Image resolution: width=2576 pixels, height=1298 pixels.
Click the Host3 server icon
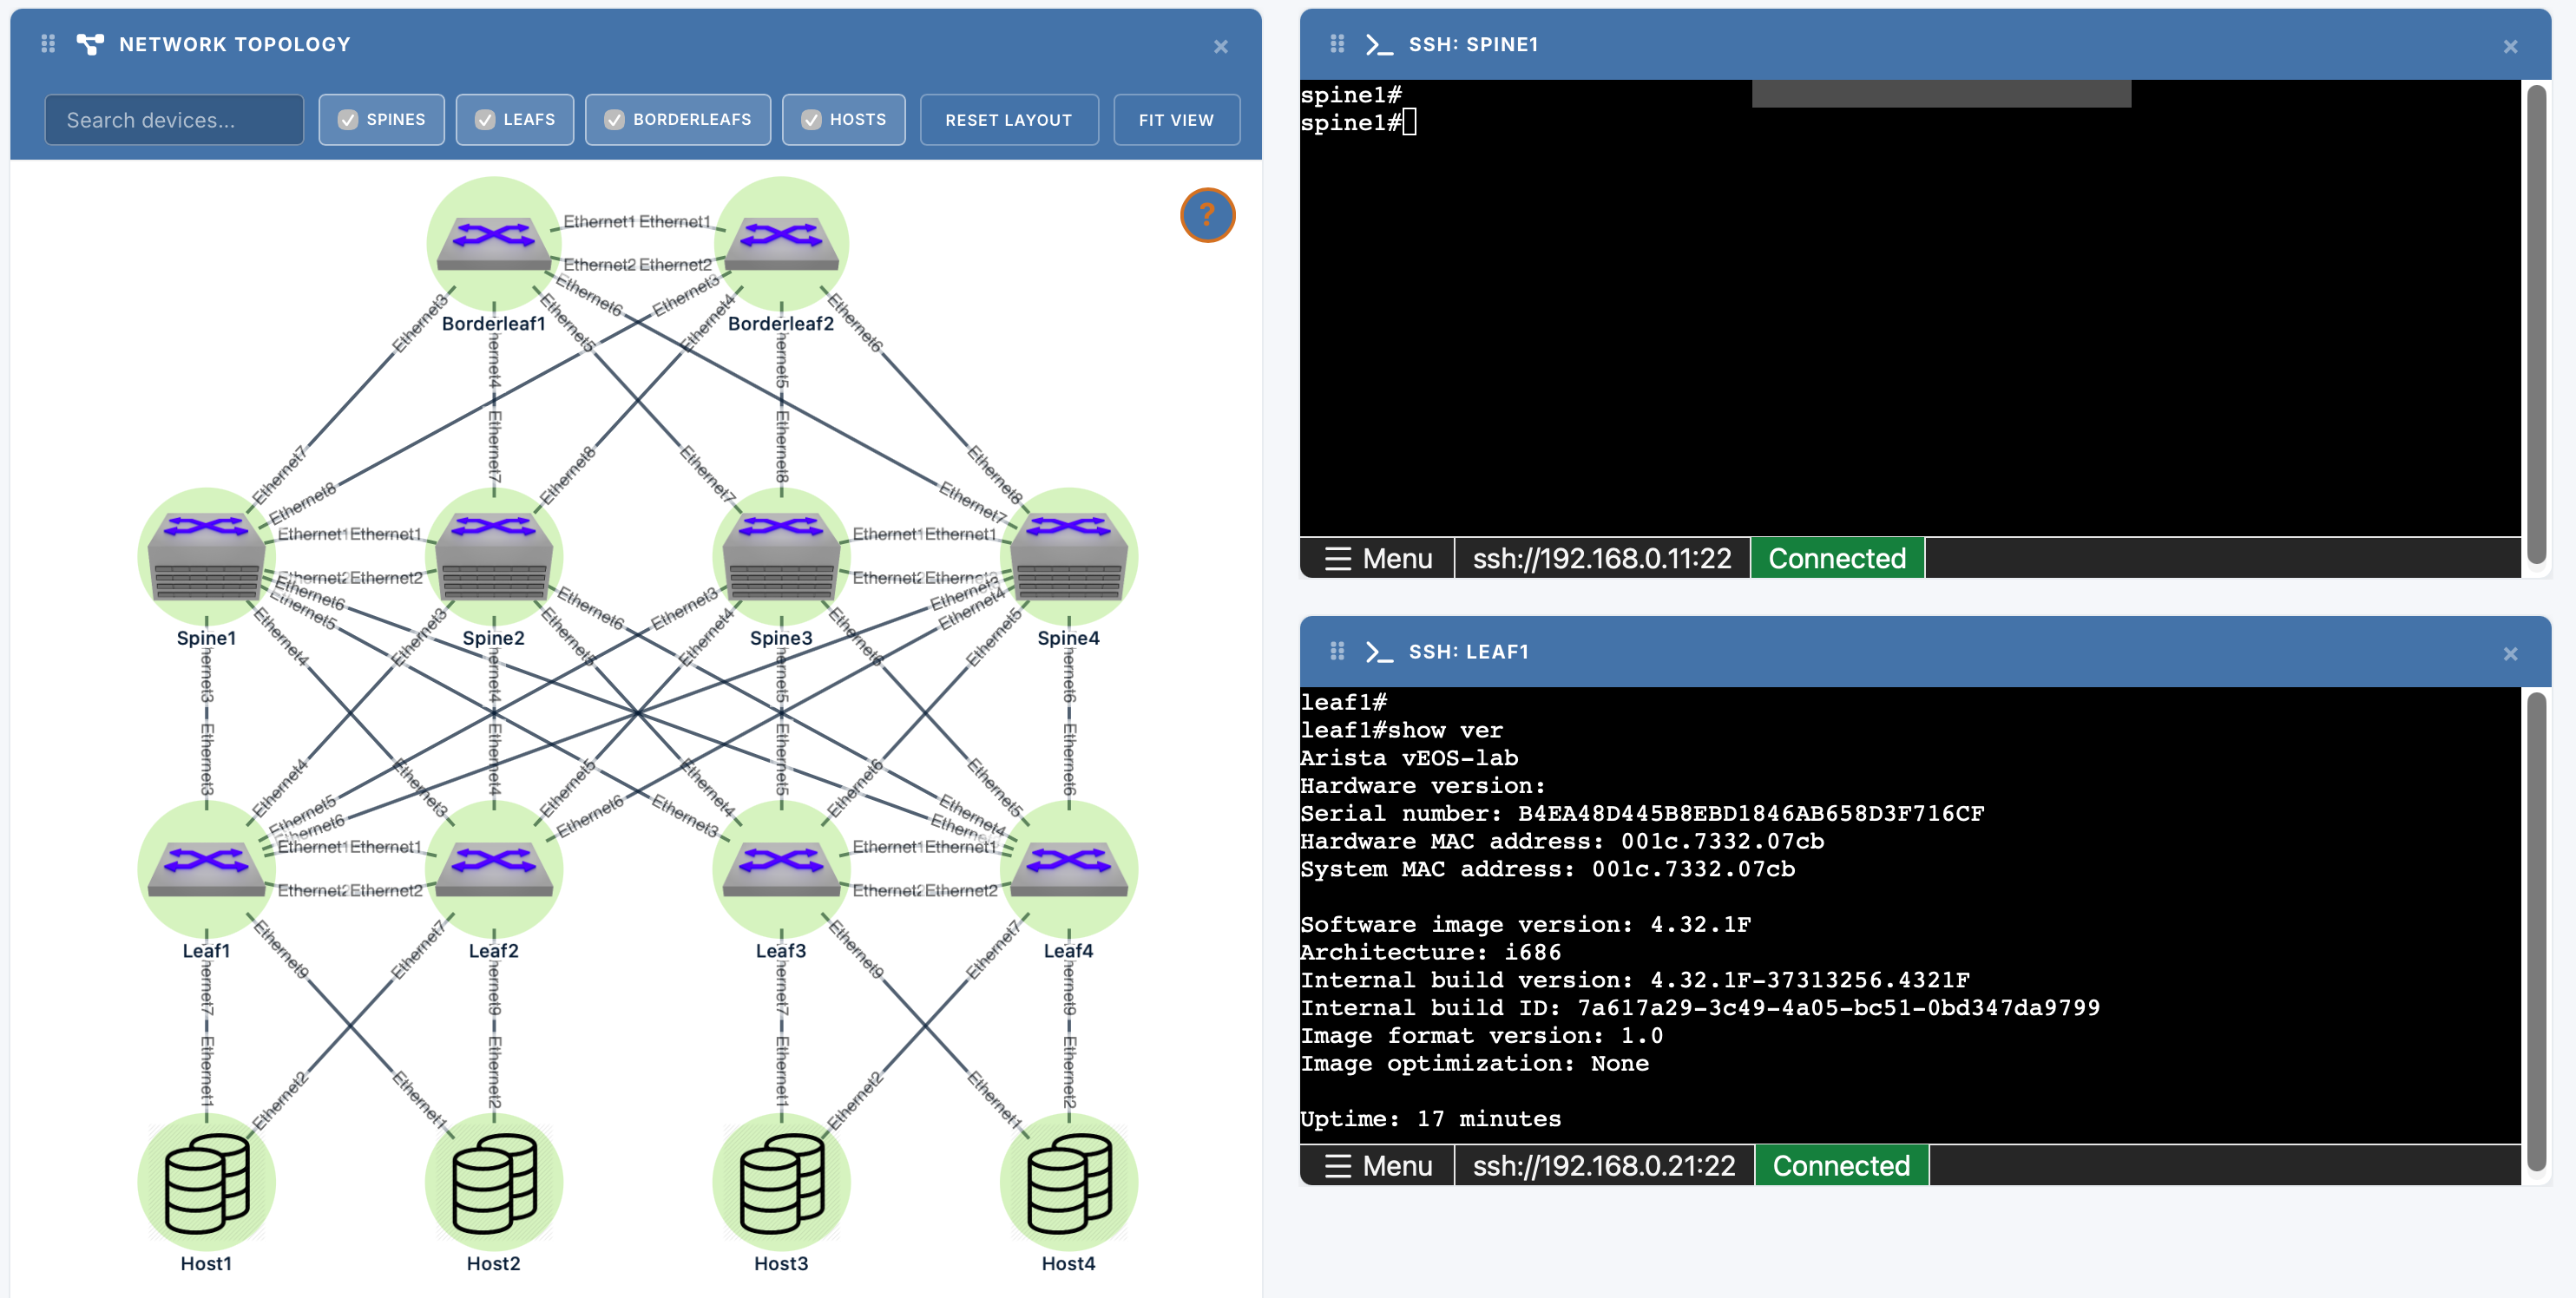[x=781, y=1181]
